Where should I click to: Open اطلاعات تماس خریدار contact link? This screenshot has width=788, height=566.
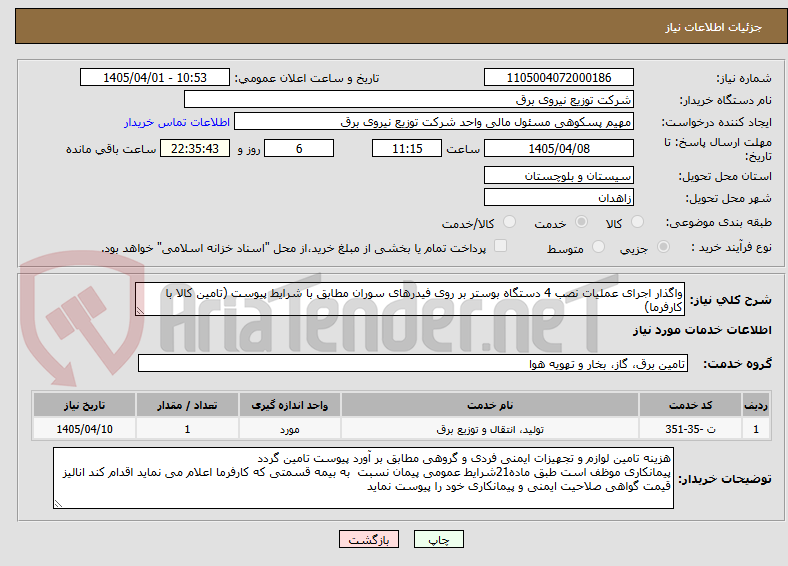[x=177, y=122]
